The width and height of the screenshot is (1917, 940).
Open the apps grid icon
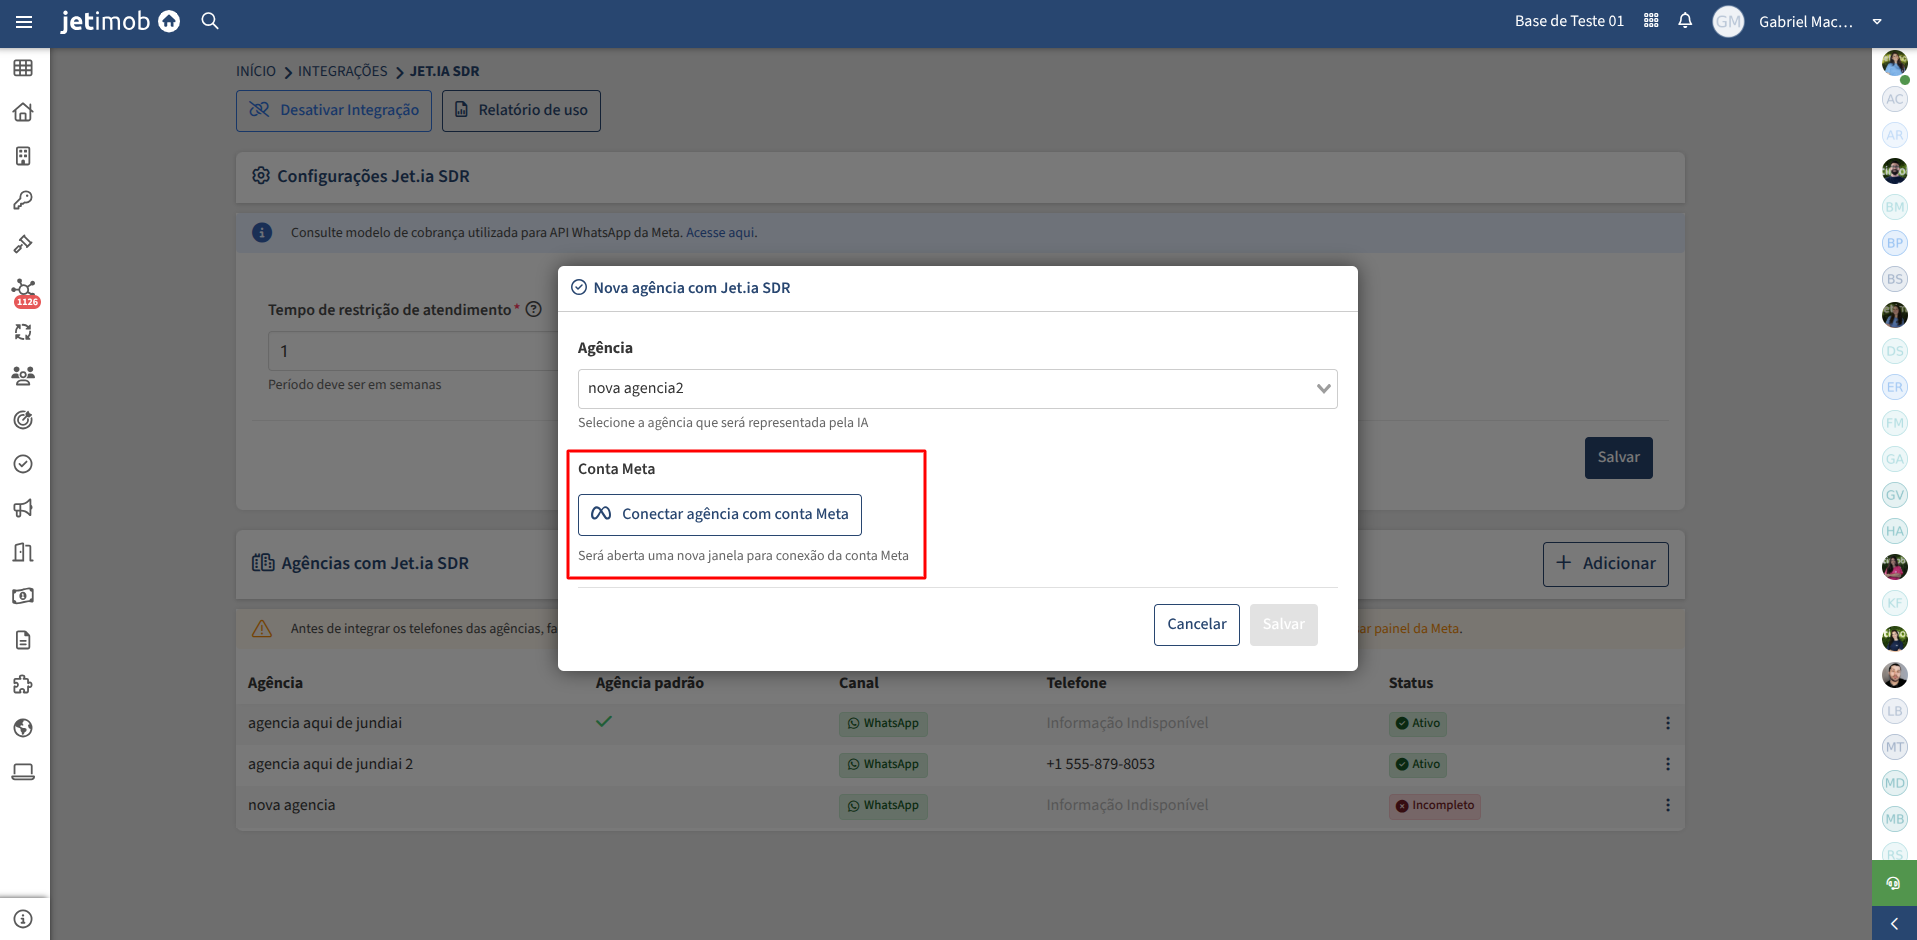1651,21
